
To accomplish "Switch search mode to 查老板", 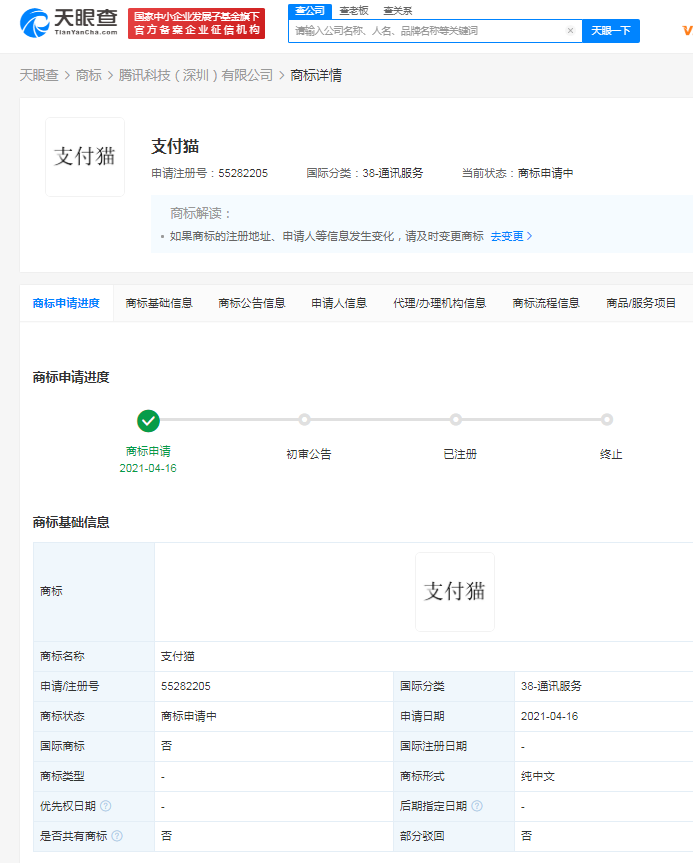I will pyautogui.click(x=354, y=10).
